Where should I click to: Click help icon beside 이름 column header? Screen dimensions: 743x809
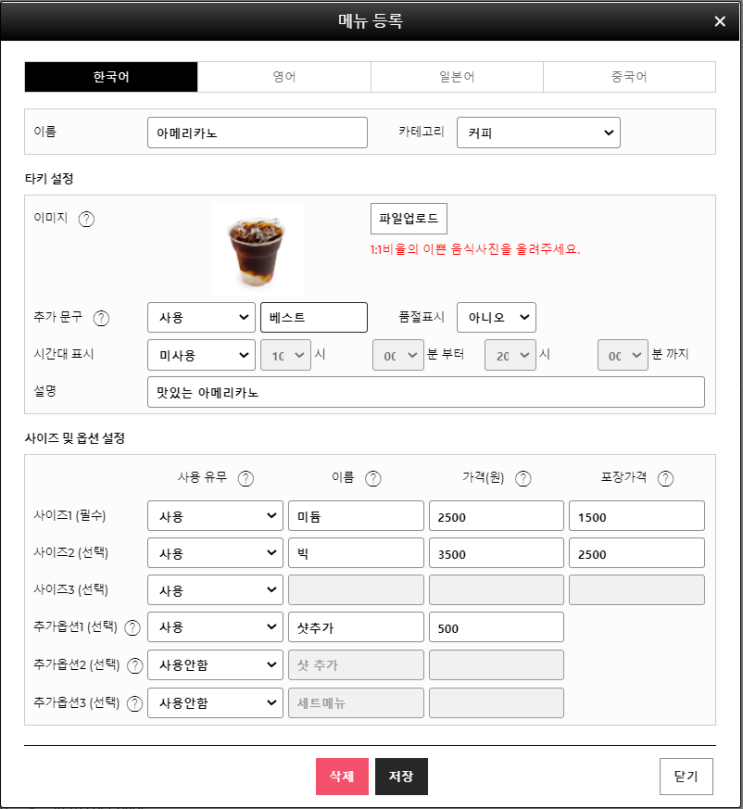click(373, 479)
